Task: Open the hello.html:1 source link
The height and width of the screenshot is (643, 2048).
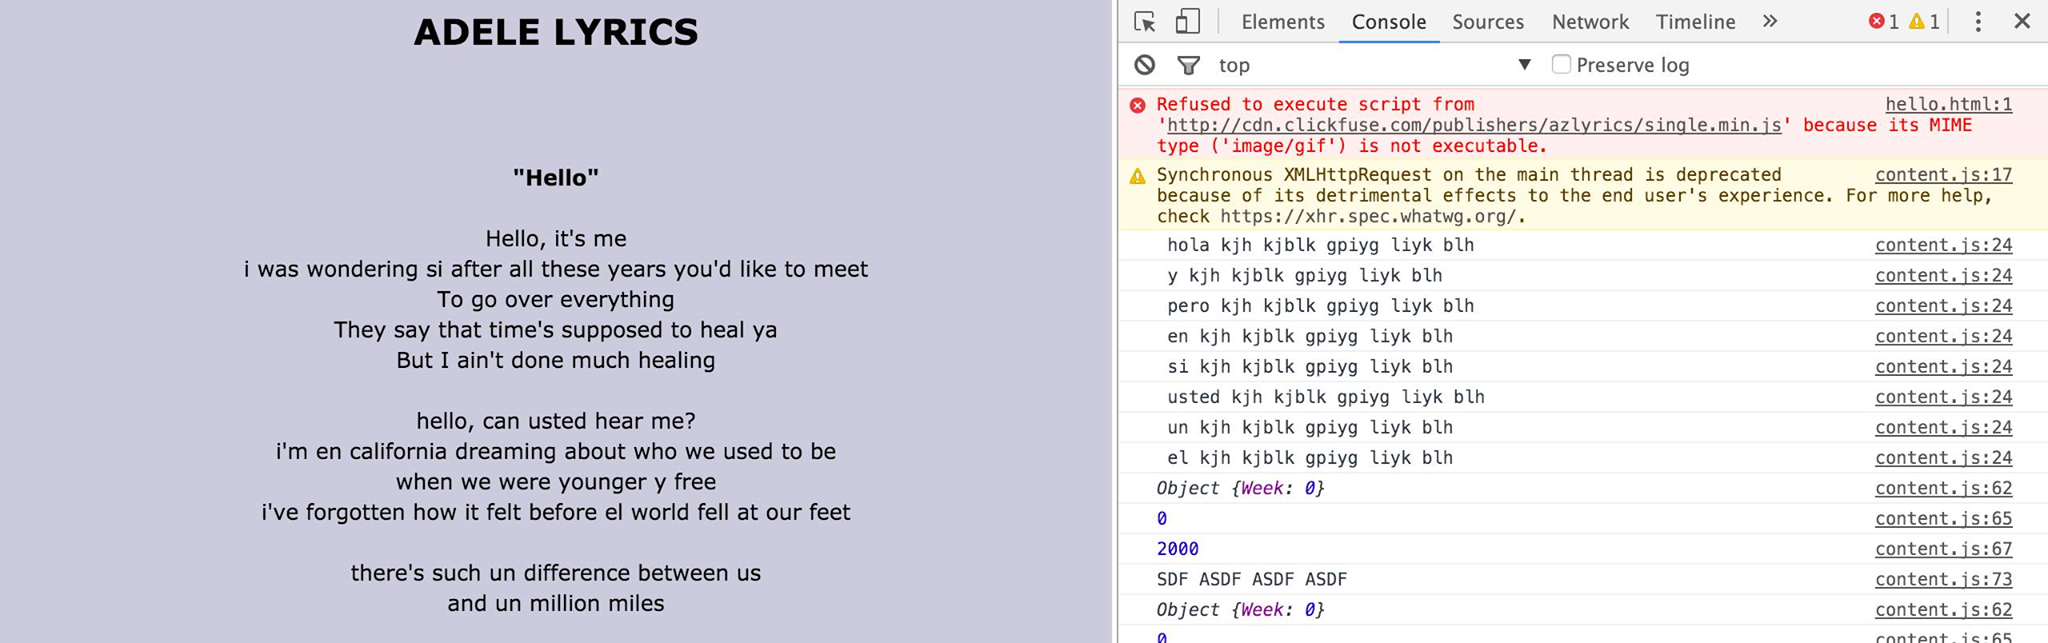Action: coord(1949,104)
